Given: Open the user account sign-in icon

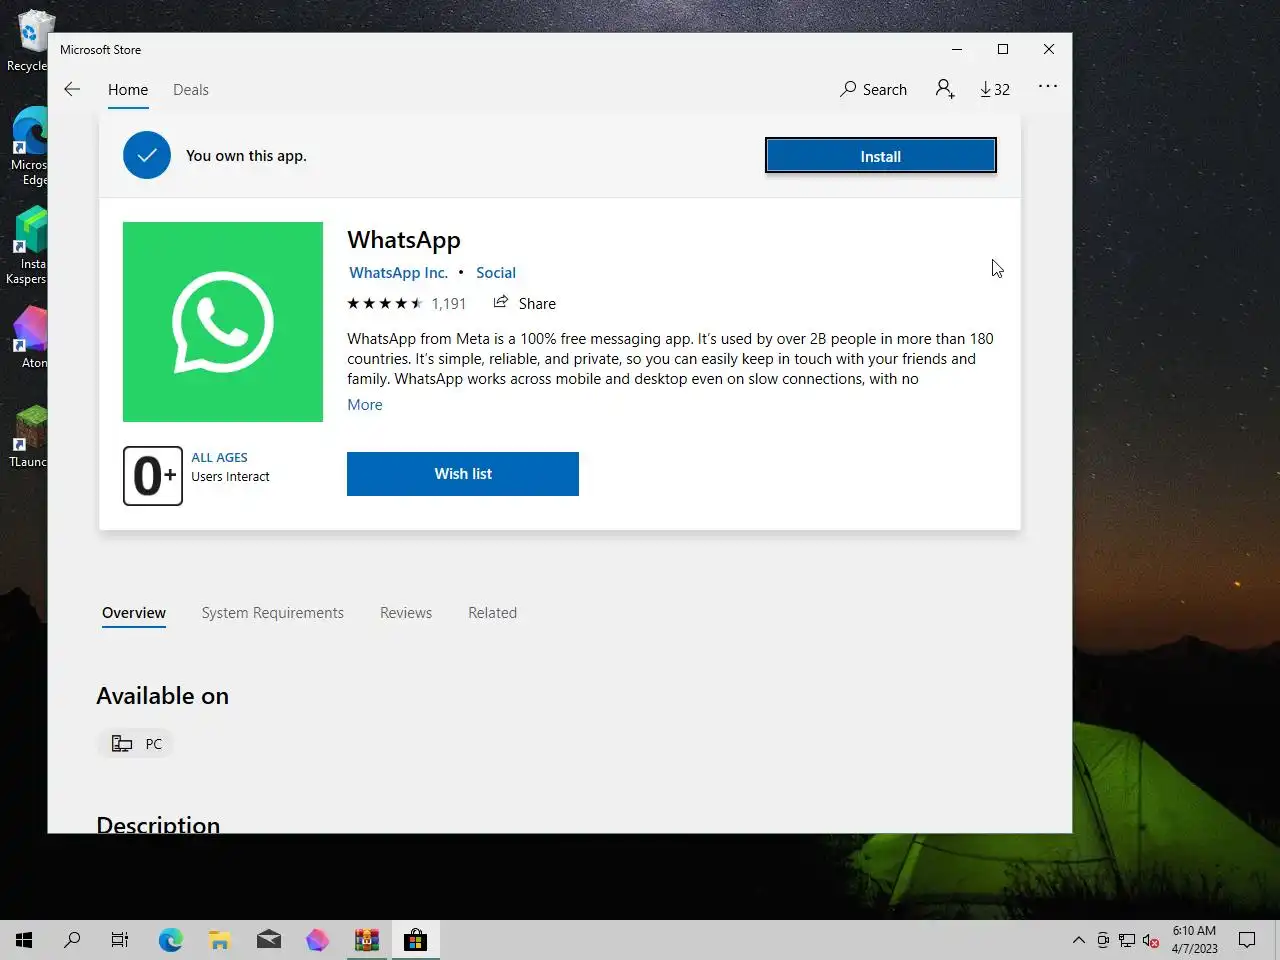Looking at the screenshot, I should [945, 89].
